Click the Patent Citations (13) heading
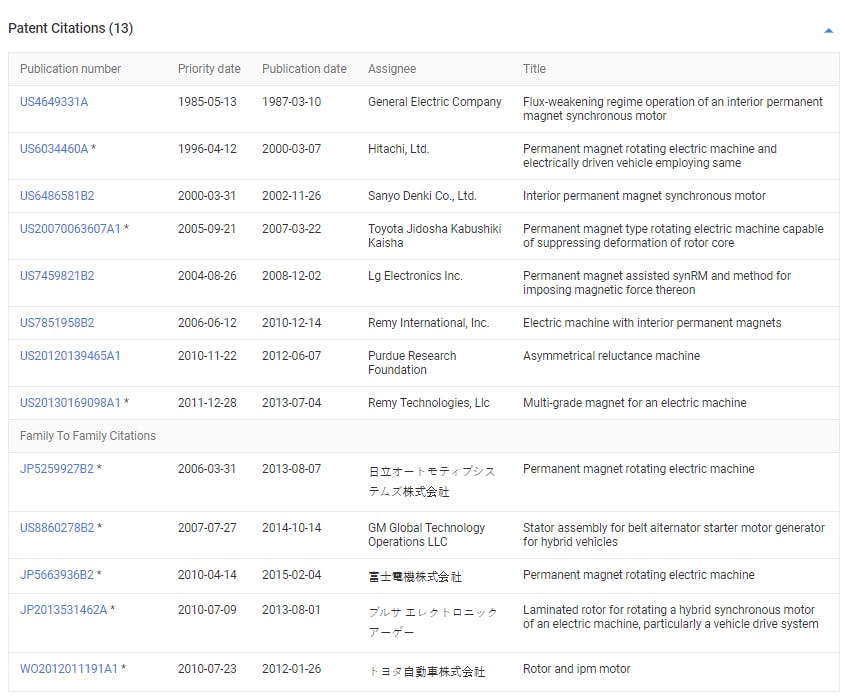845x696 pixels. pyautogui.click(x=70, y=28)
